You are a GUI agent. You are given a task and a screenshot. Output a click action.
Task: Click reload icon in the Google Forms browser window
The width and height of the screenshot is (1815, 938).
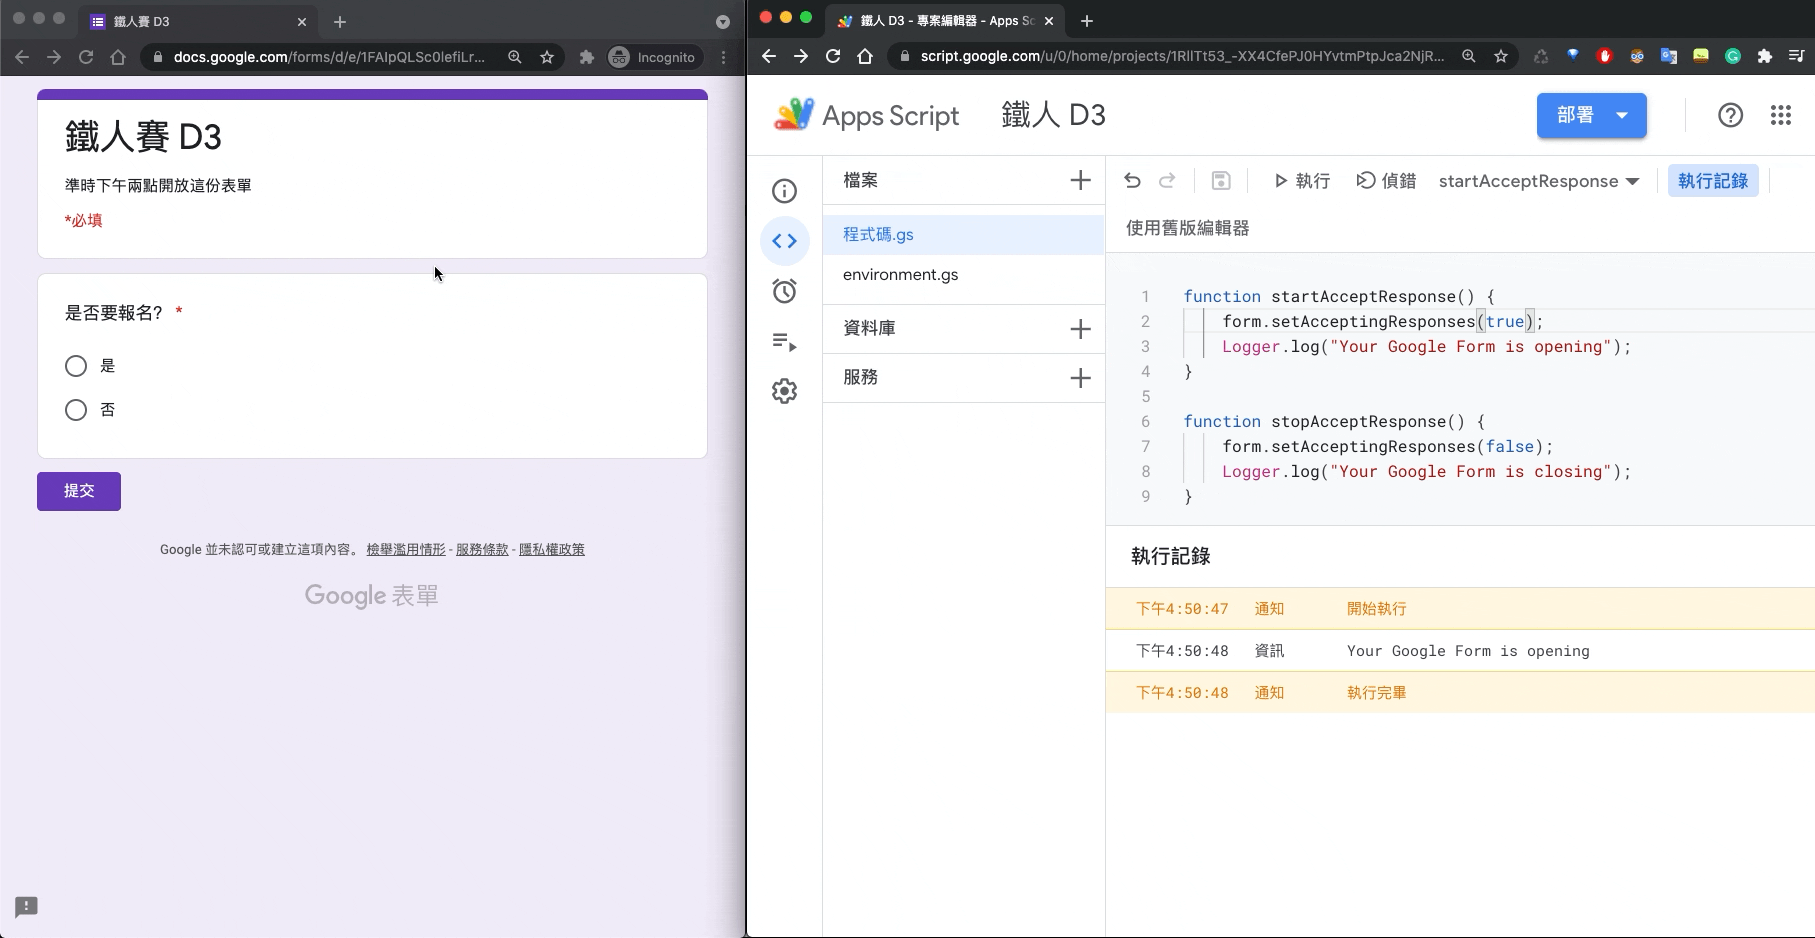pos(86,57)
